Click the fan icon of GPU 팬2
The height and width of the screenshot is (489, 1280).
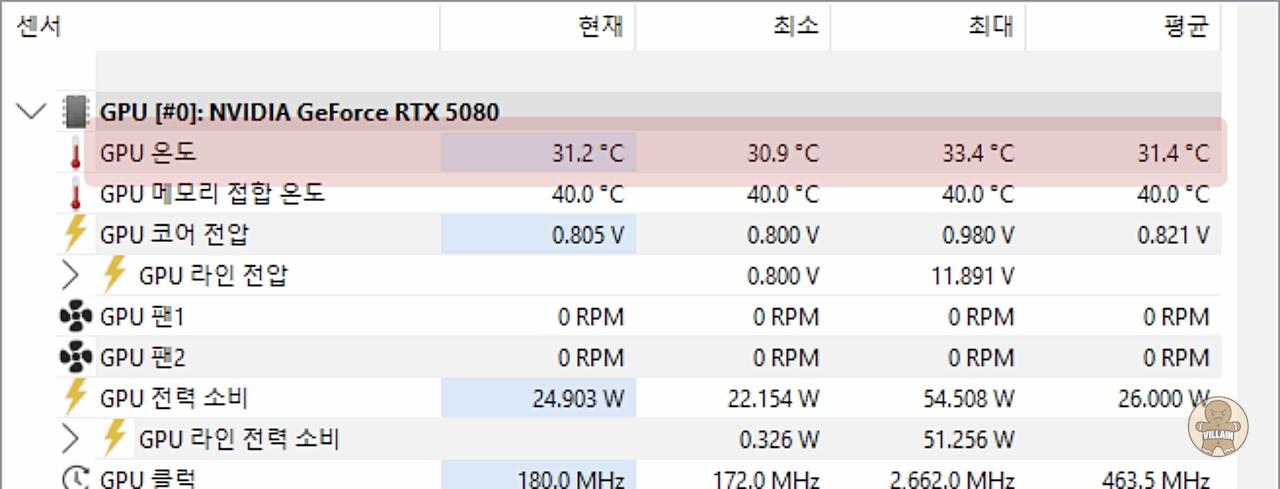pyautogui.click(x=75, y=357)
